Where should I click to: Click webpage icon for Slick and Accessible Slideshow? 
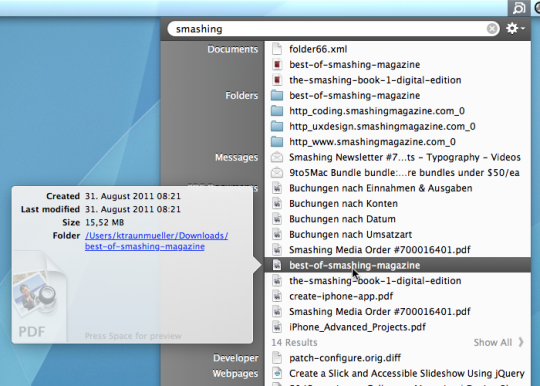click(277, 373)
